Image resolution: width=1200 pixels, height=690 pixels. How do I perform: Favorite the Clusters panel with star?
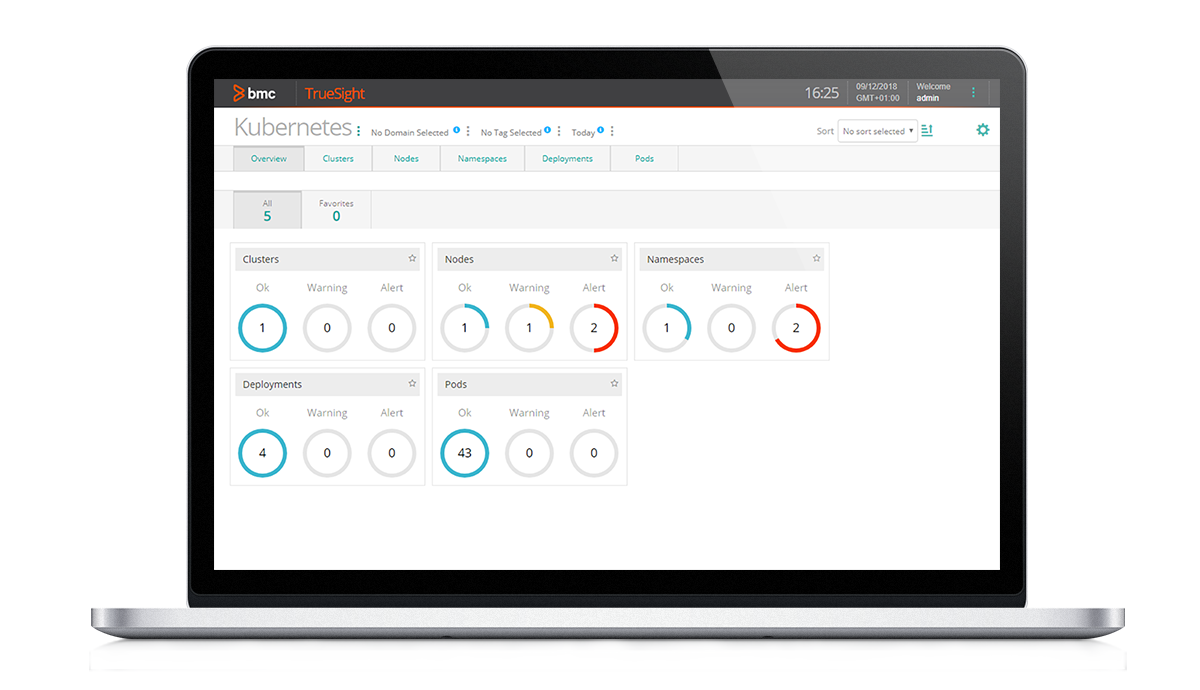point(412,258)
